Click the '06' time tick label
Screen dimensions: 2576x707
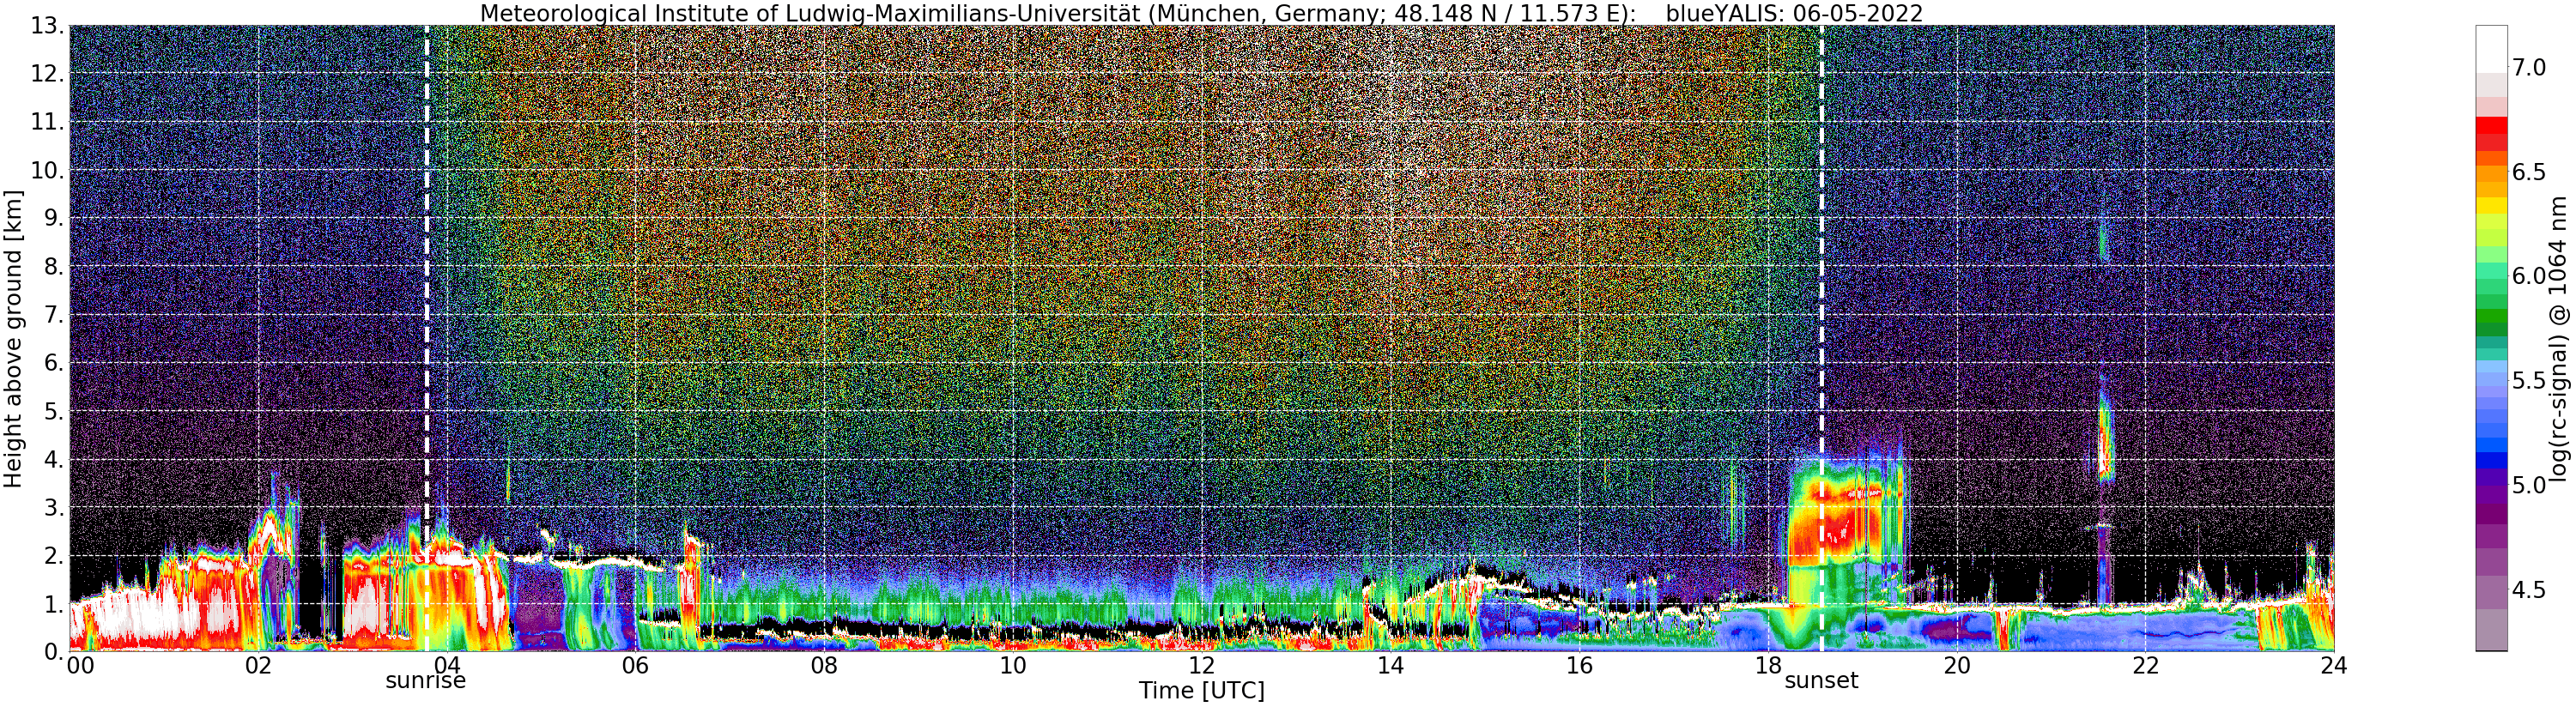[x=635, y=666]
